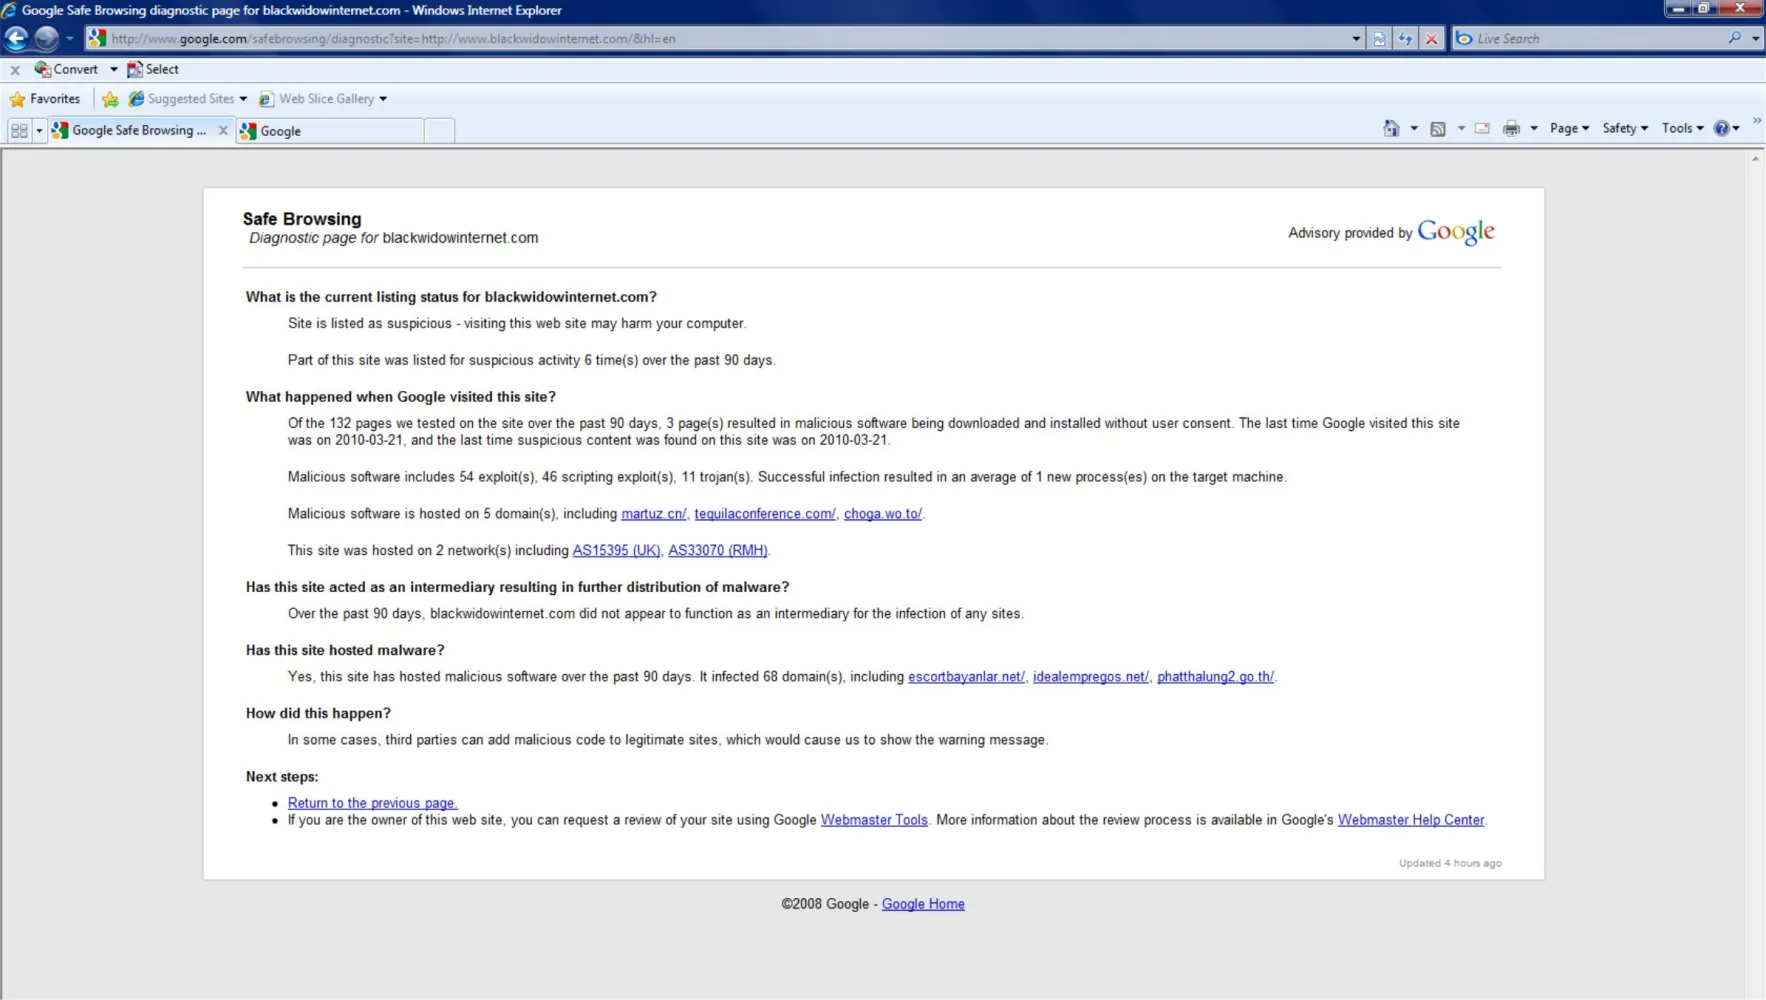The image size is (1766, 1000).
Task: Stop loading with the red X icon
Action: [x=1431, y=39]
